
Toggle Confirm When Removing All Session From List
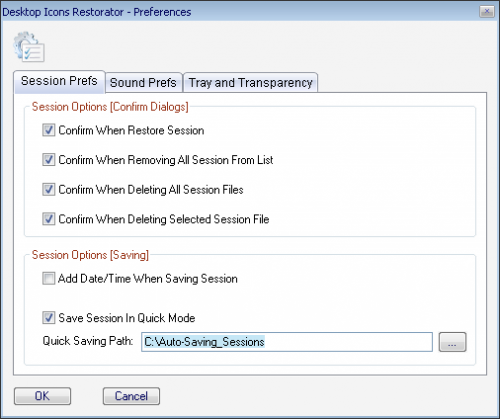point(49,160)
